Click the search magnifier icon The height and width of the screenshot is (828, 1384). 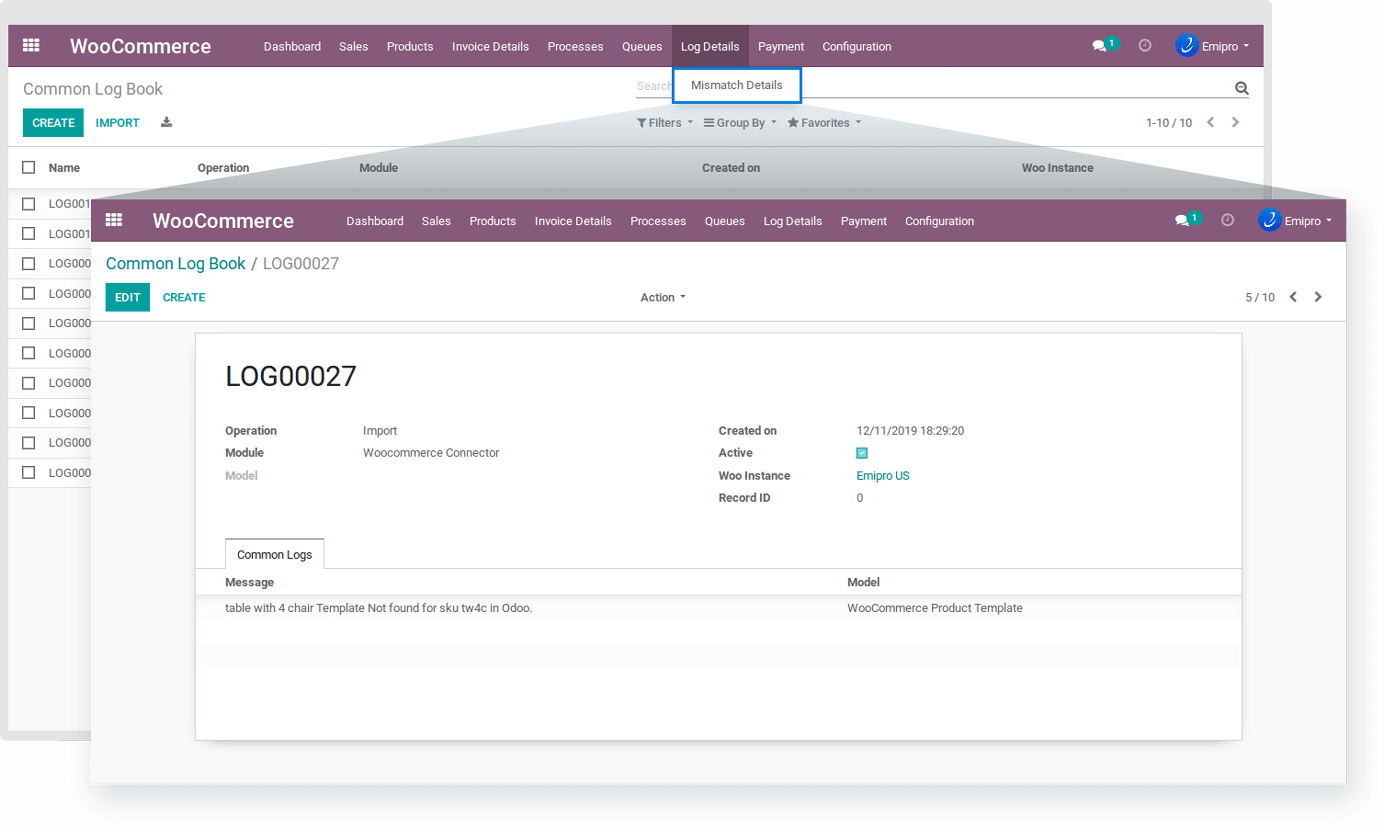click(1241, 88)
